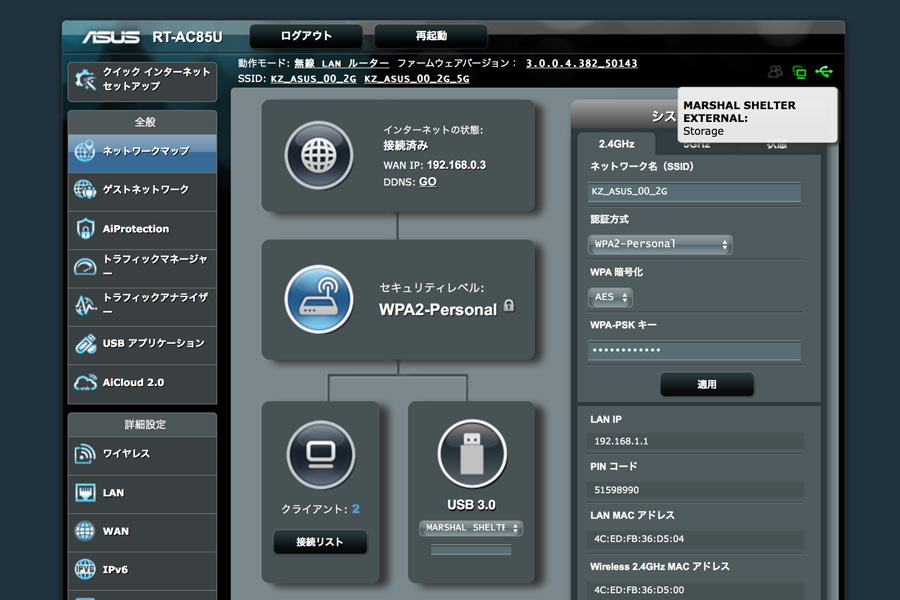The image size is (900, 600).
Task: Select USB アプリケーション menu item
Action: [x=142, y=344]
